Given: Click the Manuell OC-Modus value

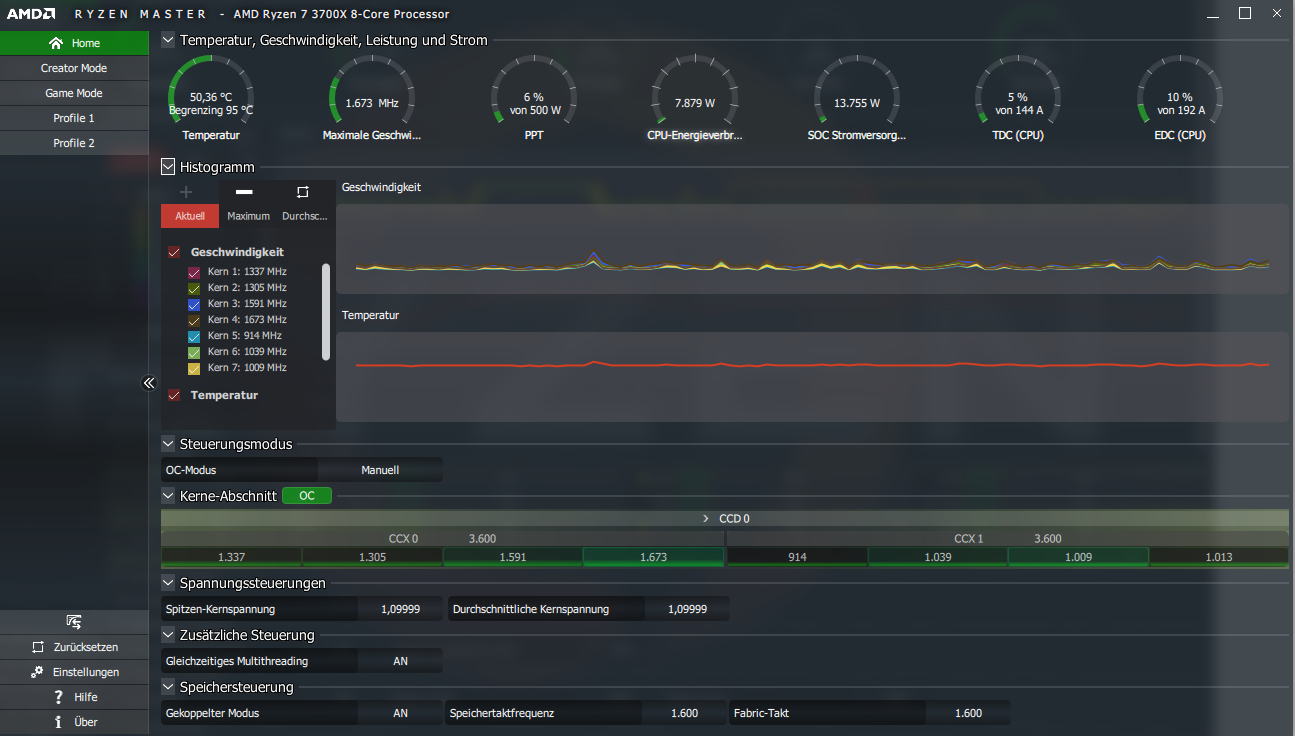Looking at the screenshot, I should pyautogui.click(x=380, y=470).
